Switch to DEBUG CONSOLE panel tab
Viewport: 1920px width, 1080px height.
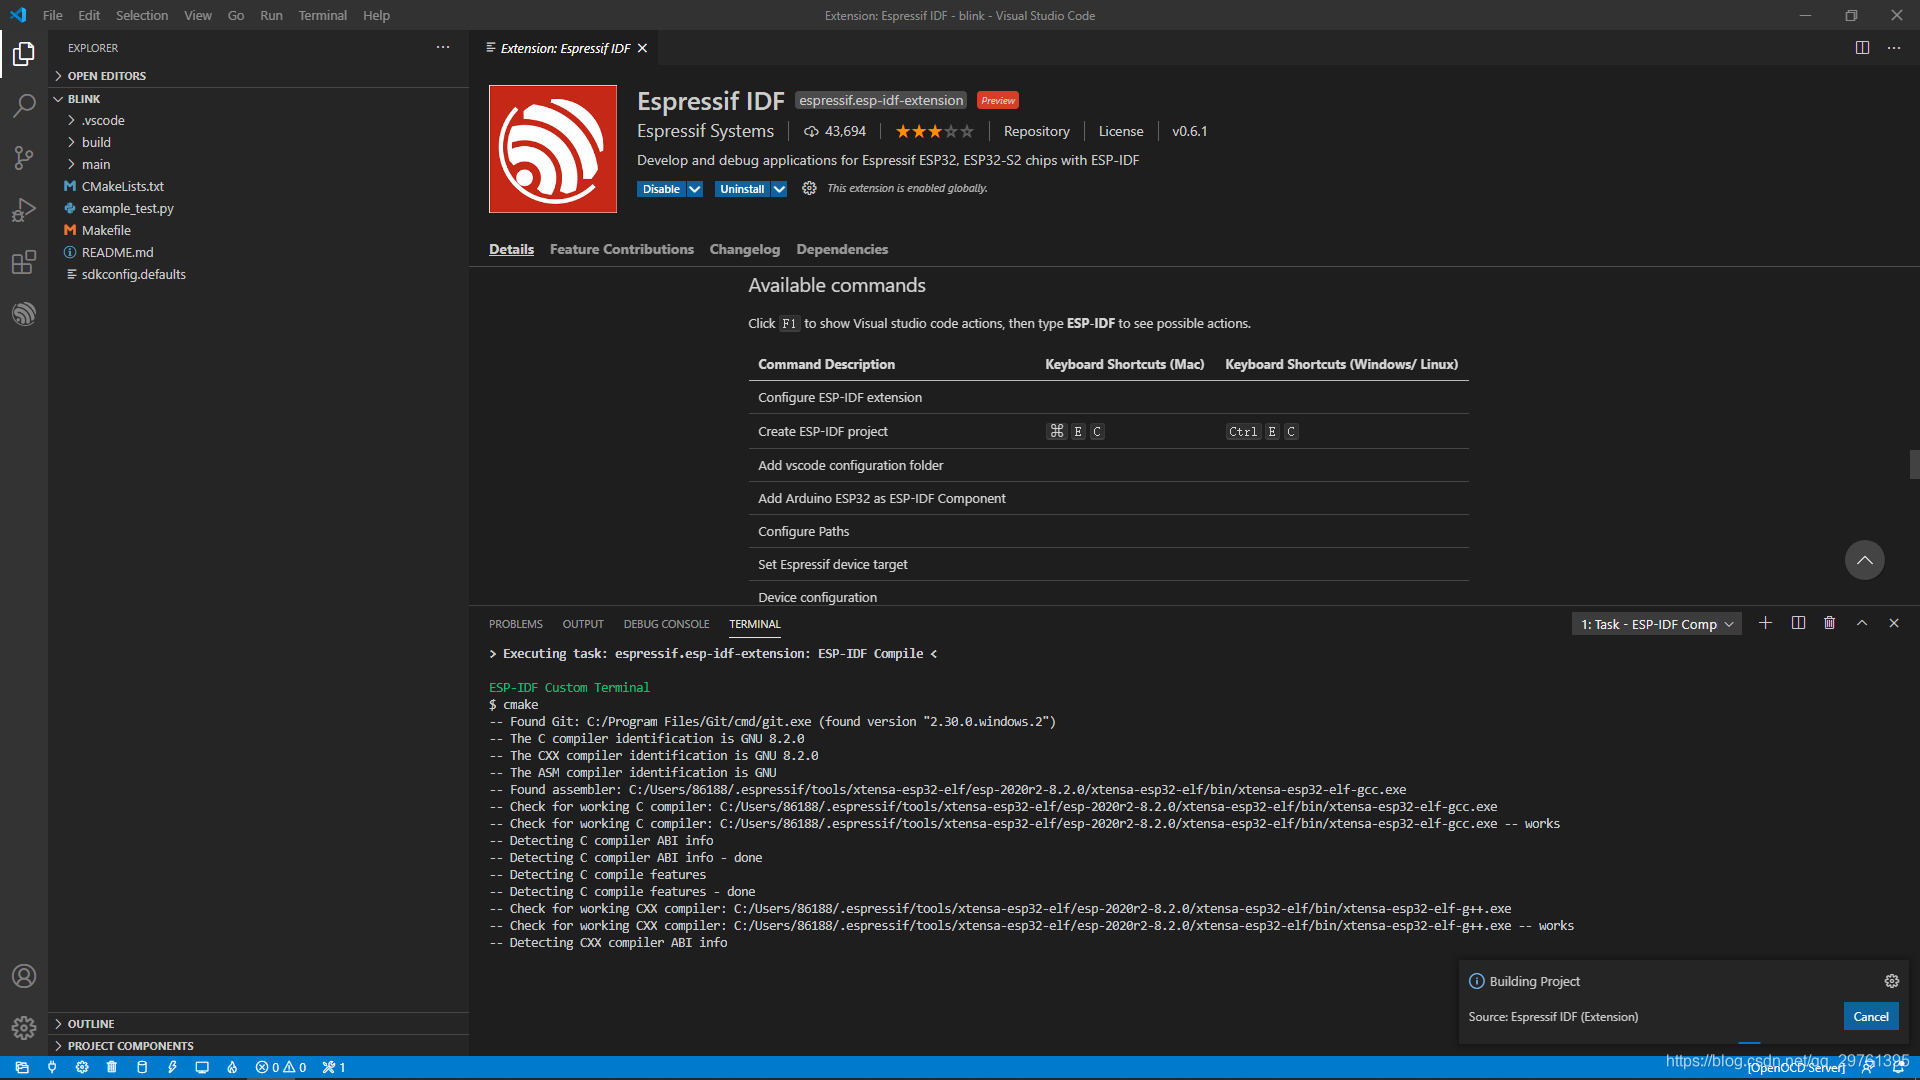[667, 624]
